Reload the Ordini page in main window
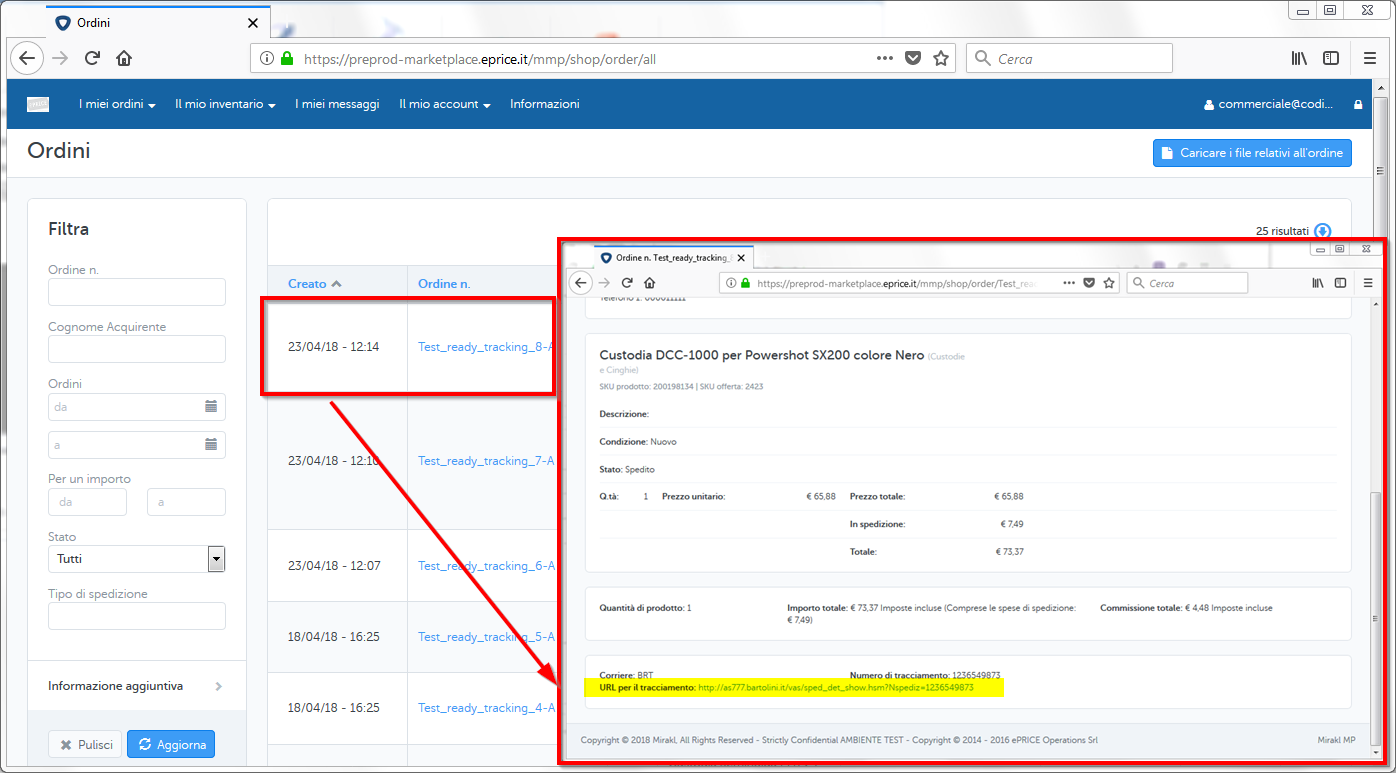Viewport: 1396px width, 773px height. click(92, 58)
